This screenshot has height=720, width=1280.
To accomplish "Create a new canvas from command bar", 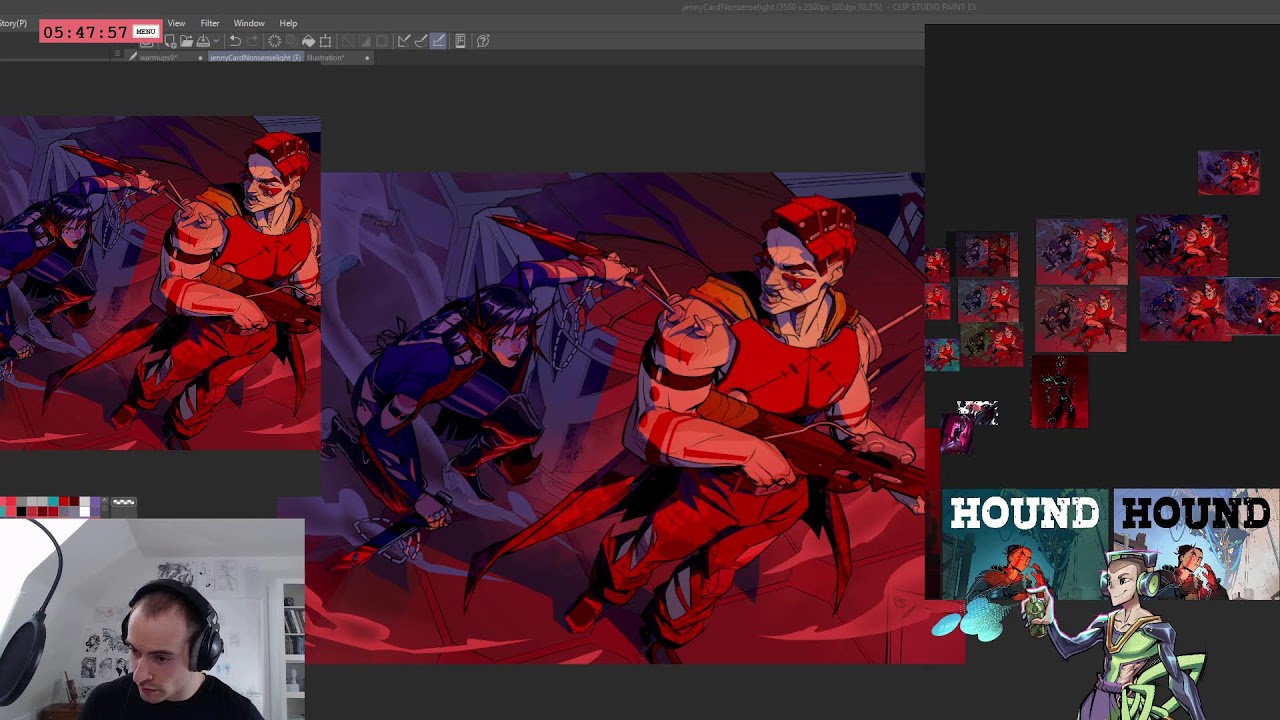I will tap(170, 41).
